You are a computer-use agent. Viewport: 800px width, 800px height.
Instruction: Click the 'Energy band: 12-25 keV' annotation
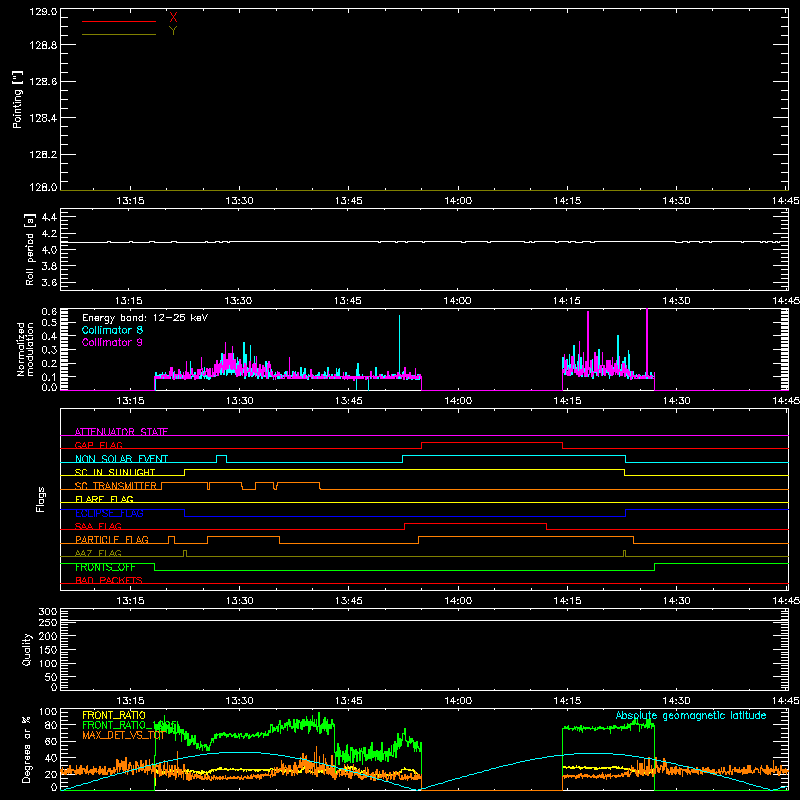145,318
